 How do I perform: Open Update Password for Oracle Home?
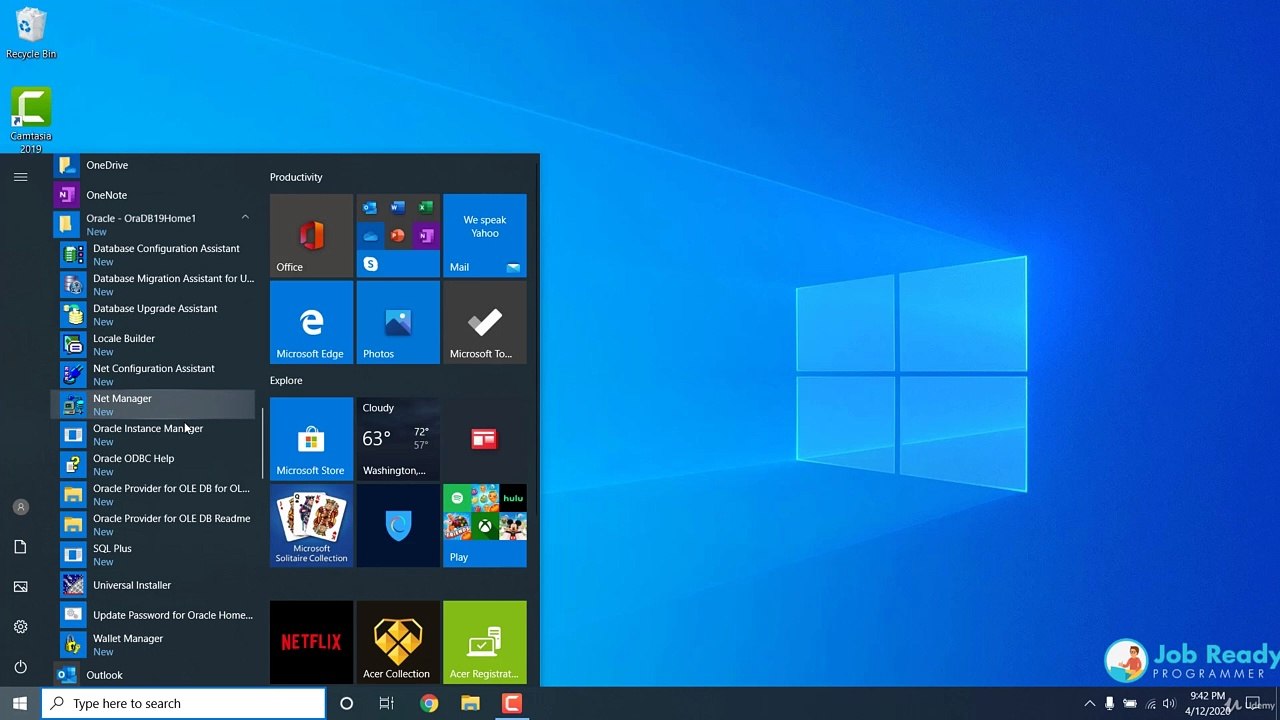pyautogui.click(x=154, y=615)
